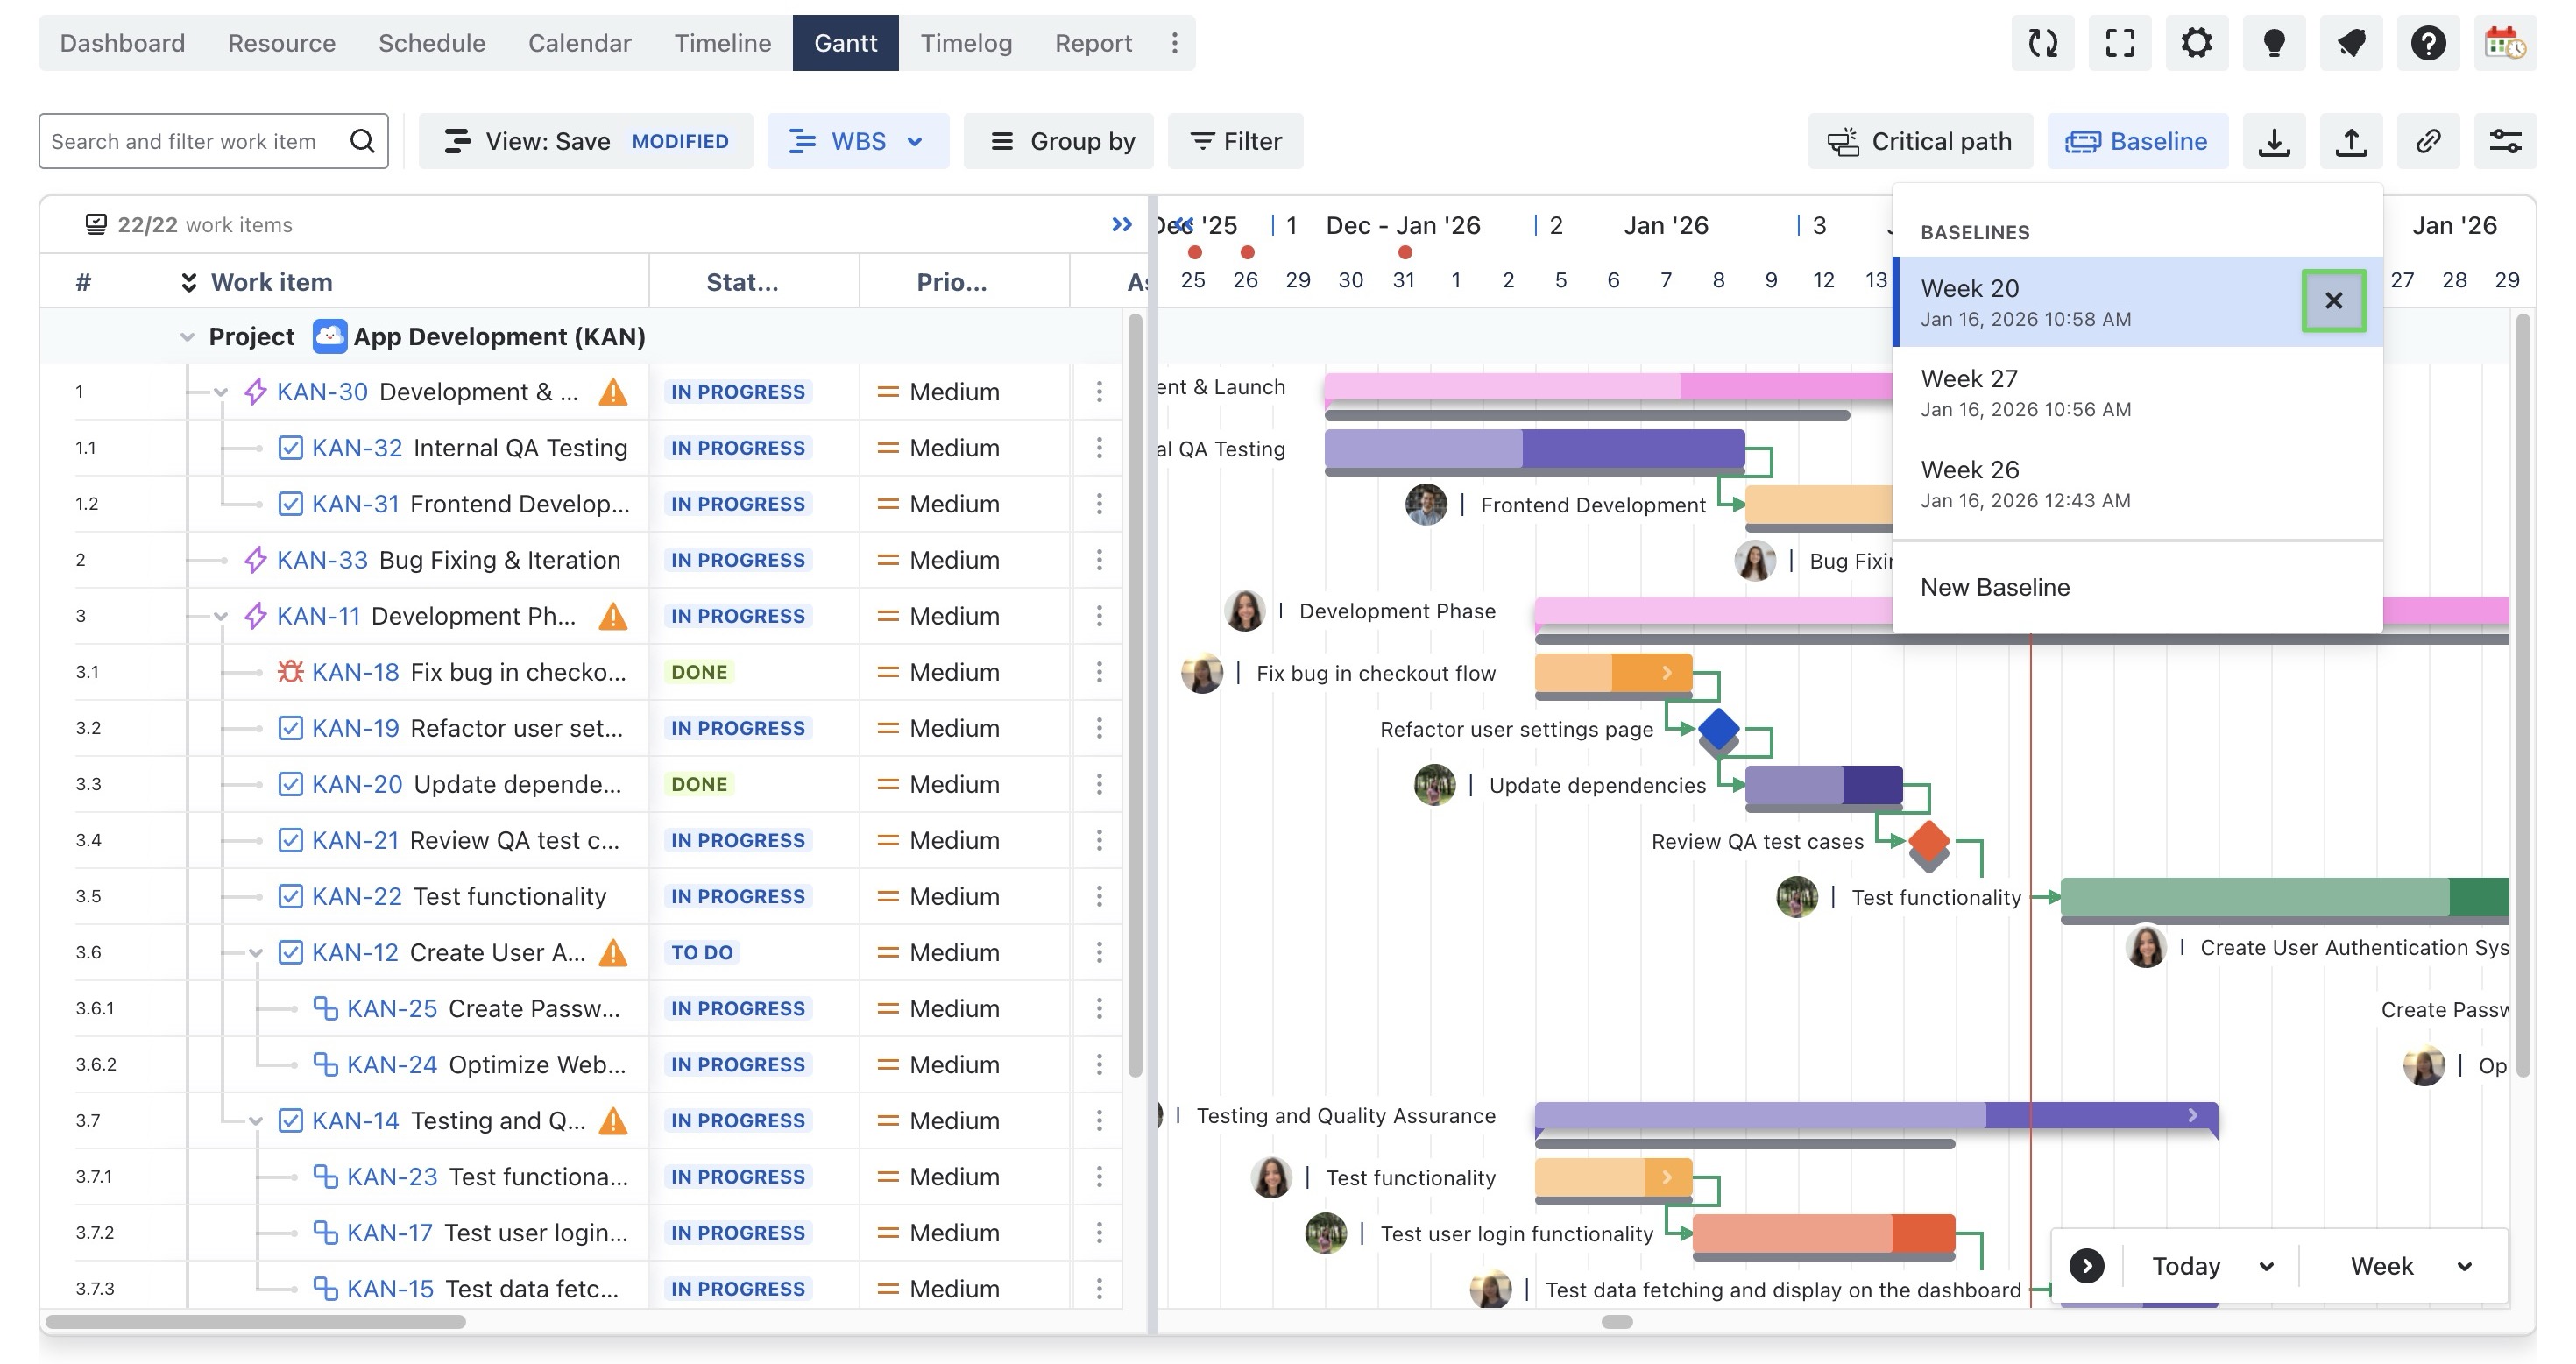Image resolution: width=2576 pixels, height=1364 pixels.
Task: Remove the Week 20 baseline selection
Action: pos(2333,300)
